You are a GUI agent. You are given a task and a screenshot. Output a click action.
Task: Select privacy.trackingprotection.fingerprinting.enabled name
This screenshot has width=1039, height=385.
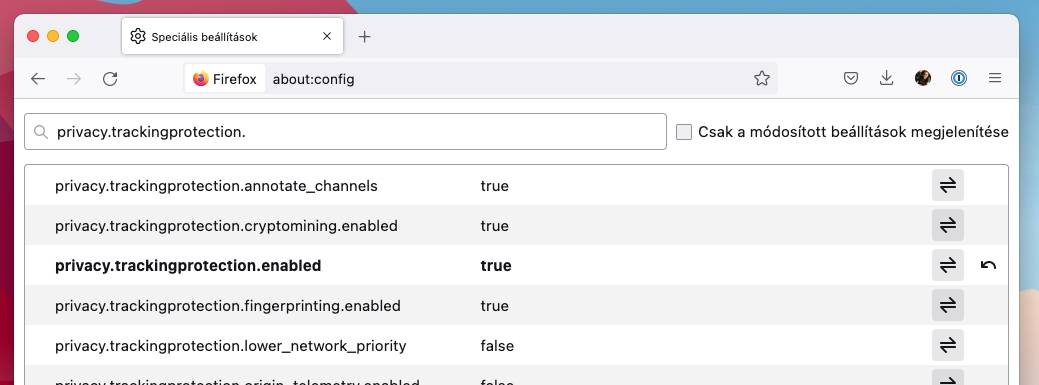coord(228,306)
